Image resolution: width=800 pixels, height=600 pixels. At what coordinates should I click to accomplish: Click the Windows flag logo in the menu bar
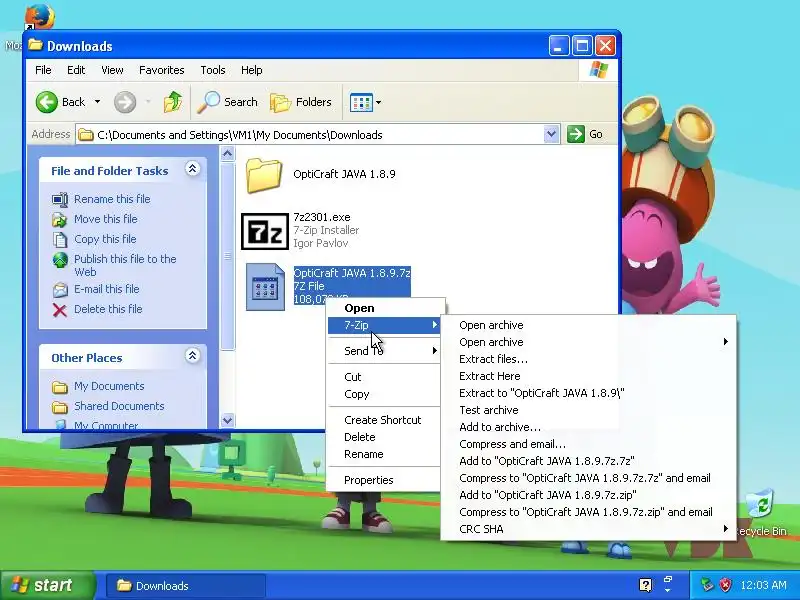pyautogui.click(x=598, y=70)
